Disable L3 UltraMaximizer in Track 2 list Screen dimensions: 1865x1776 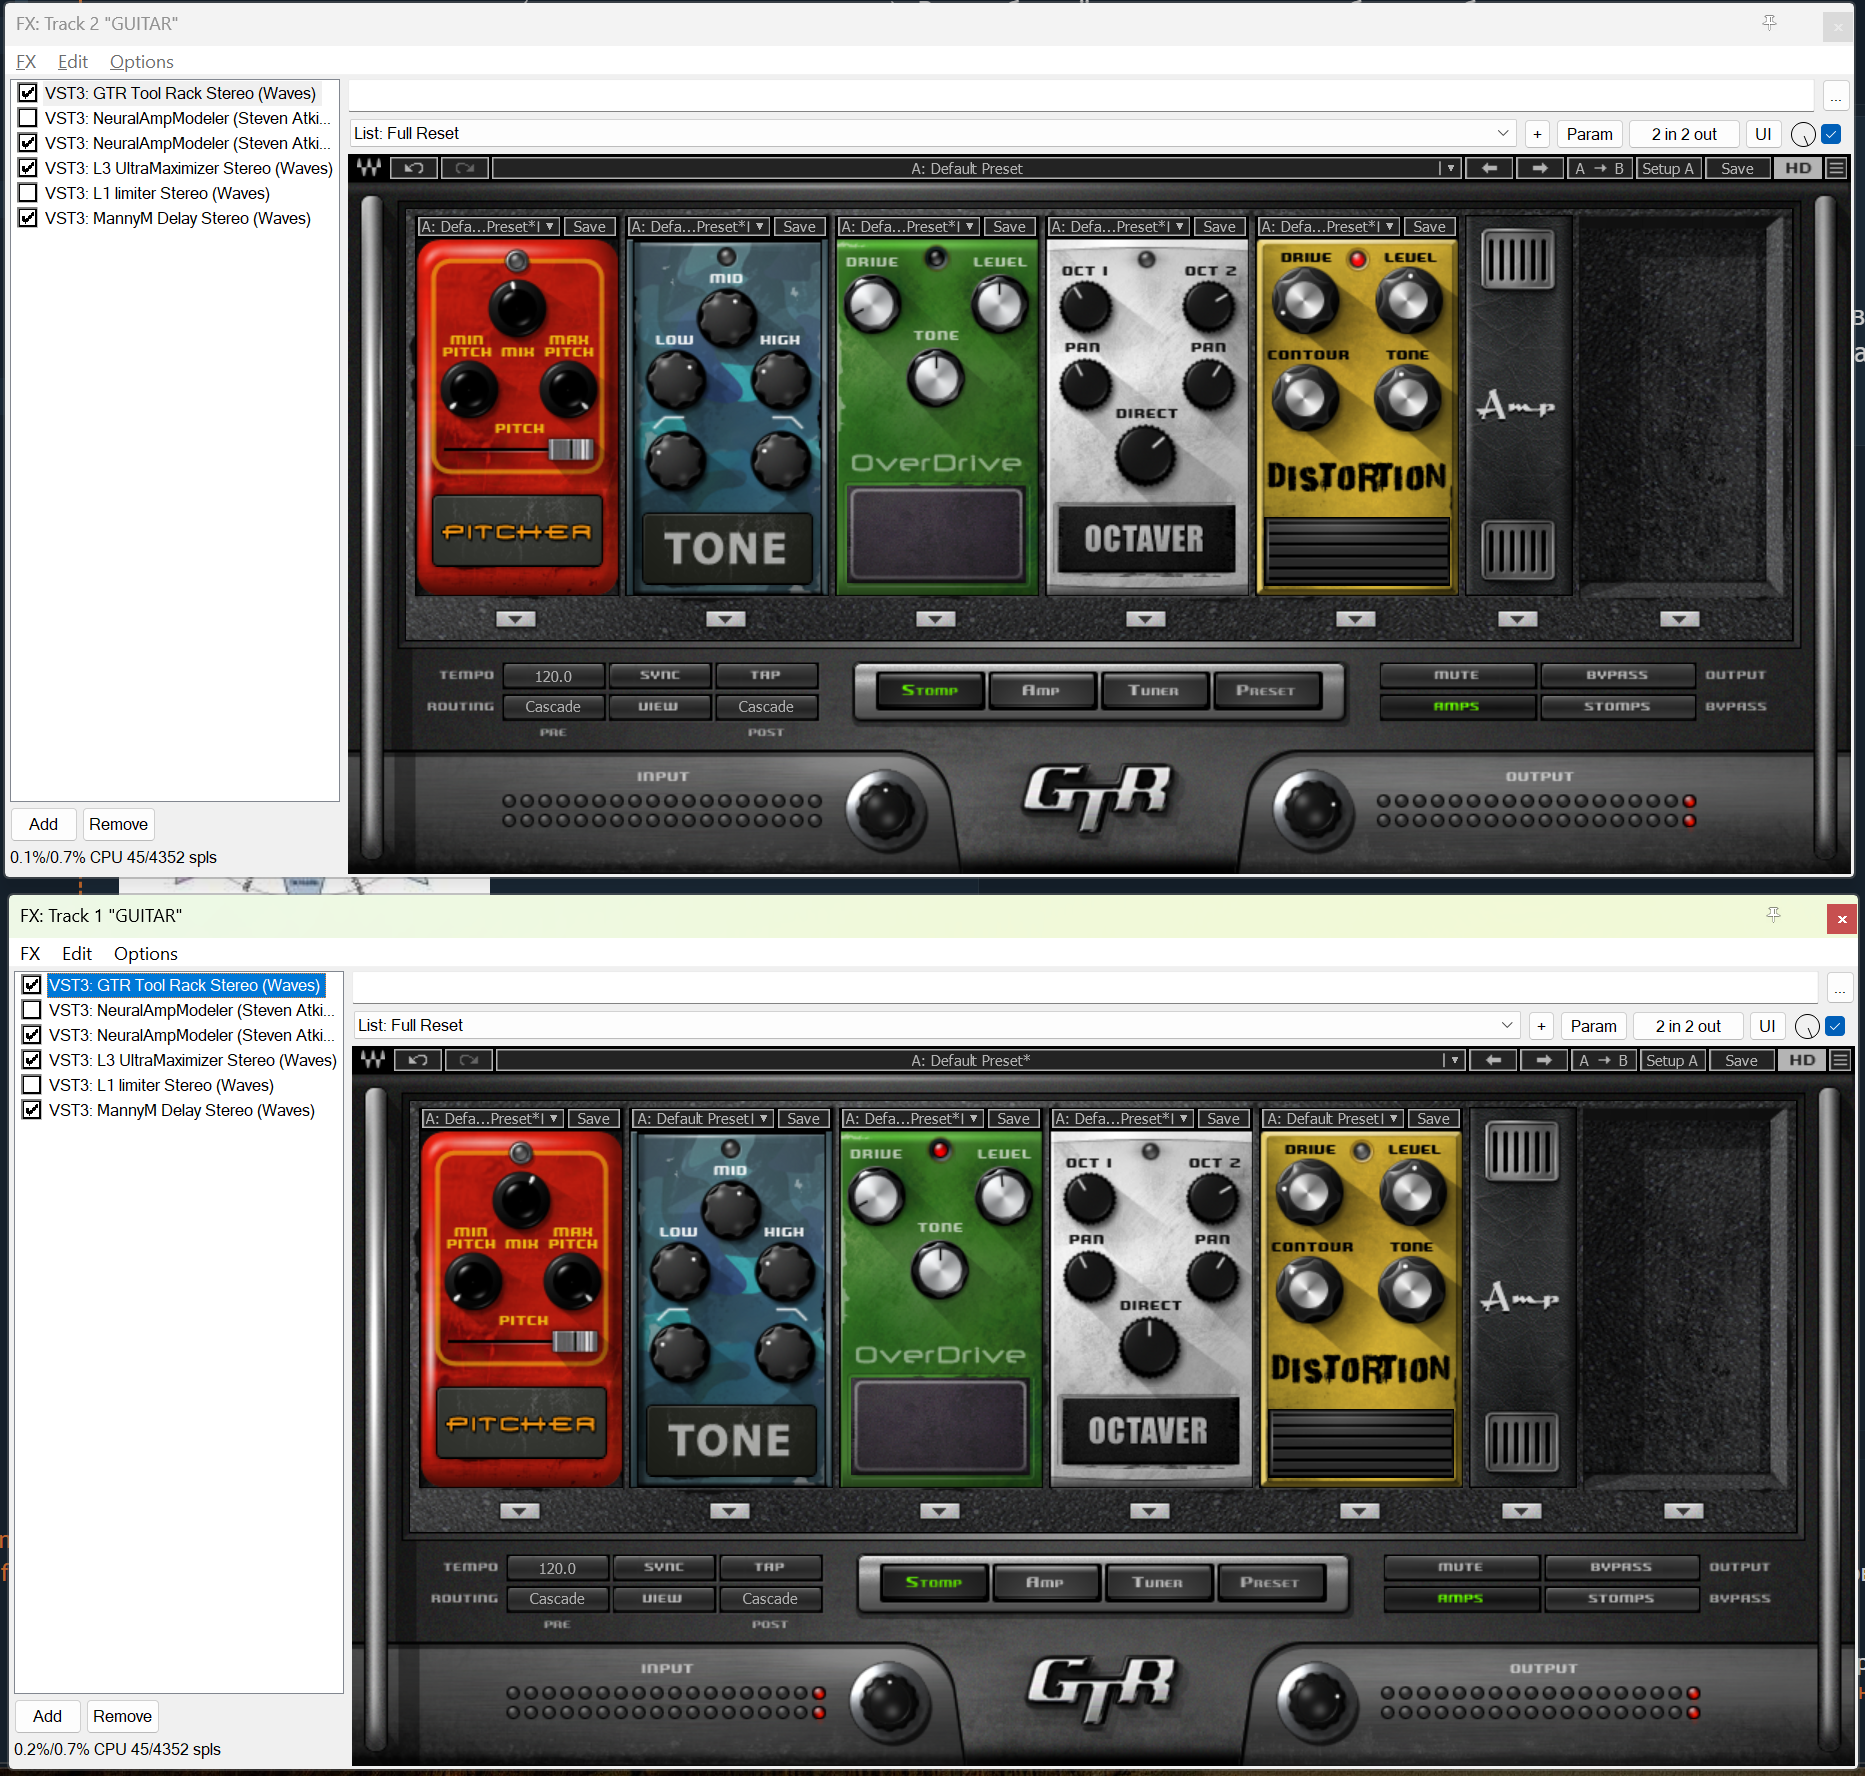(x=28, y=168)
